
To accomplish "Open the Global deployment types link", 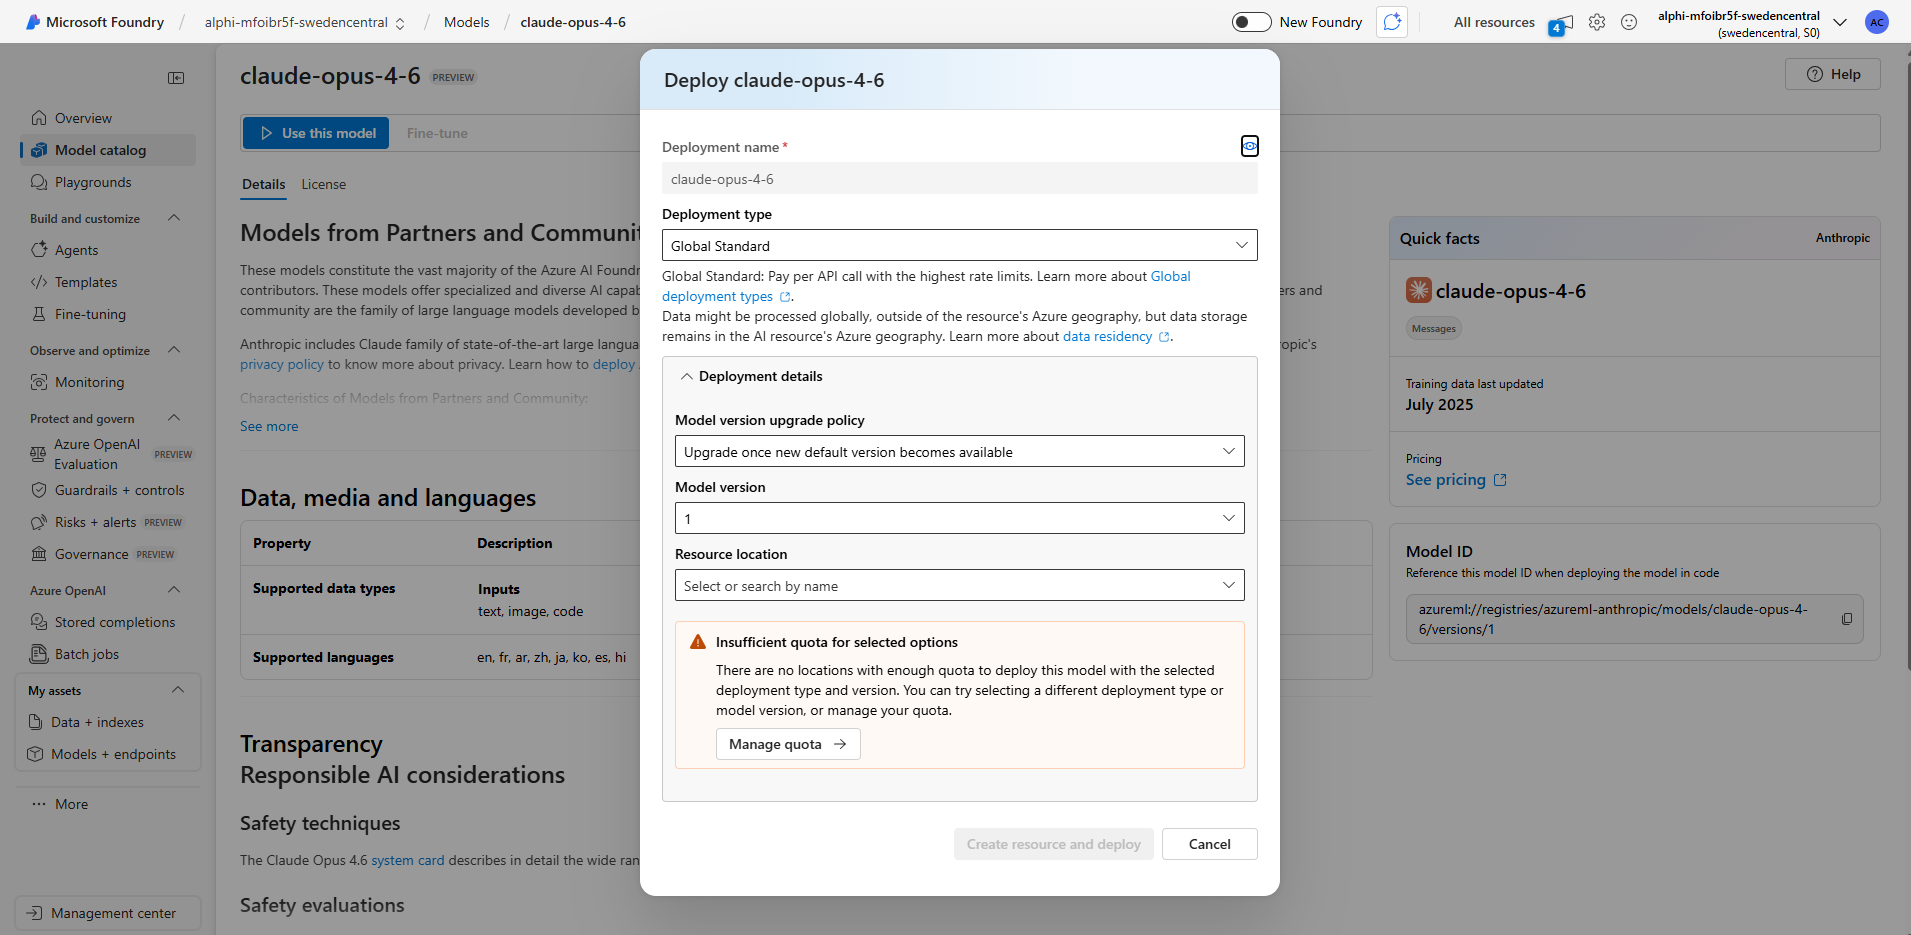I will 926,286.
